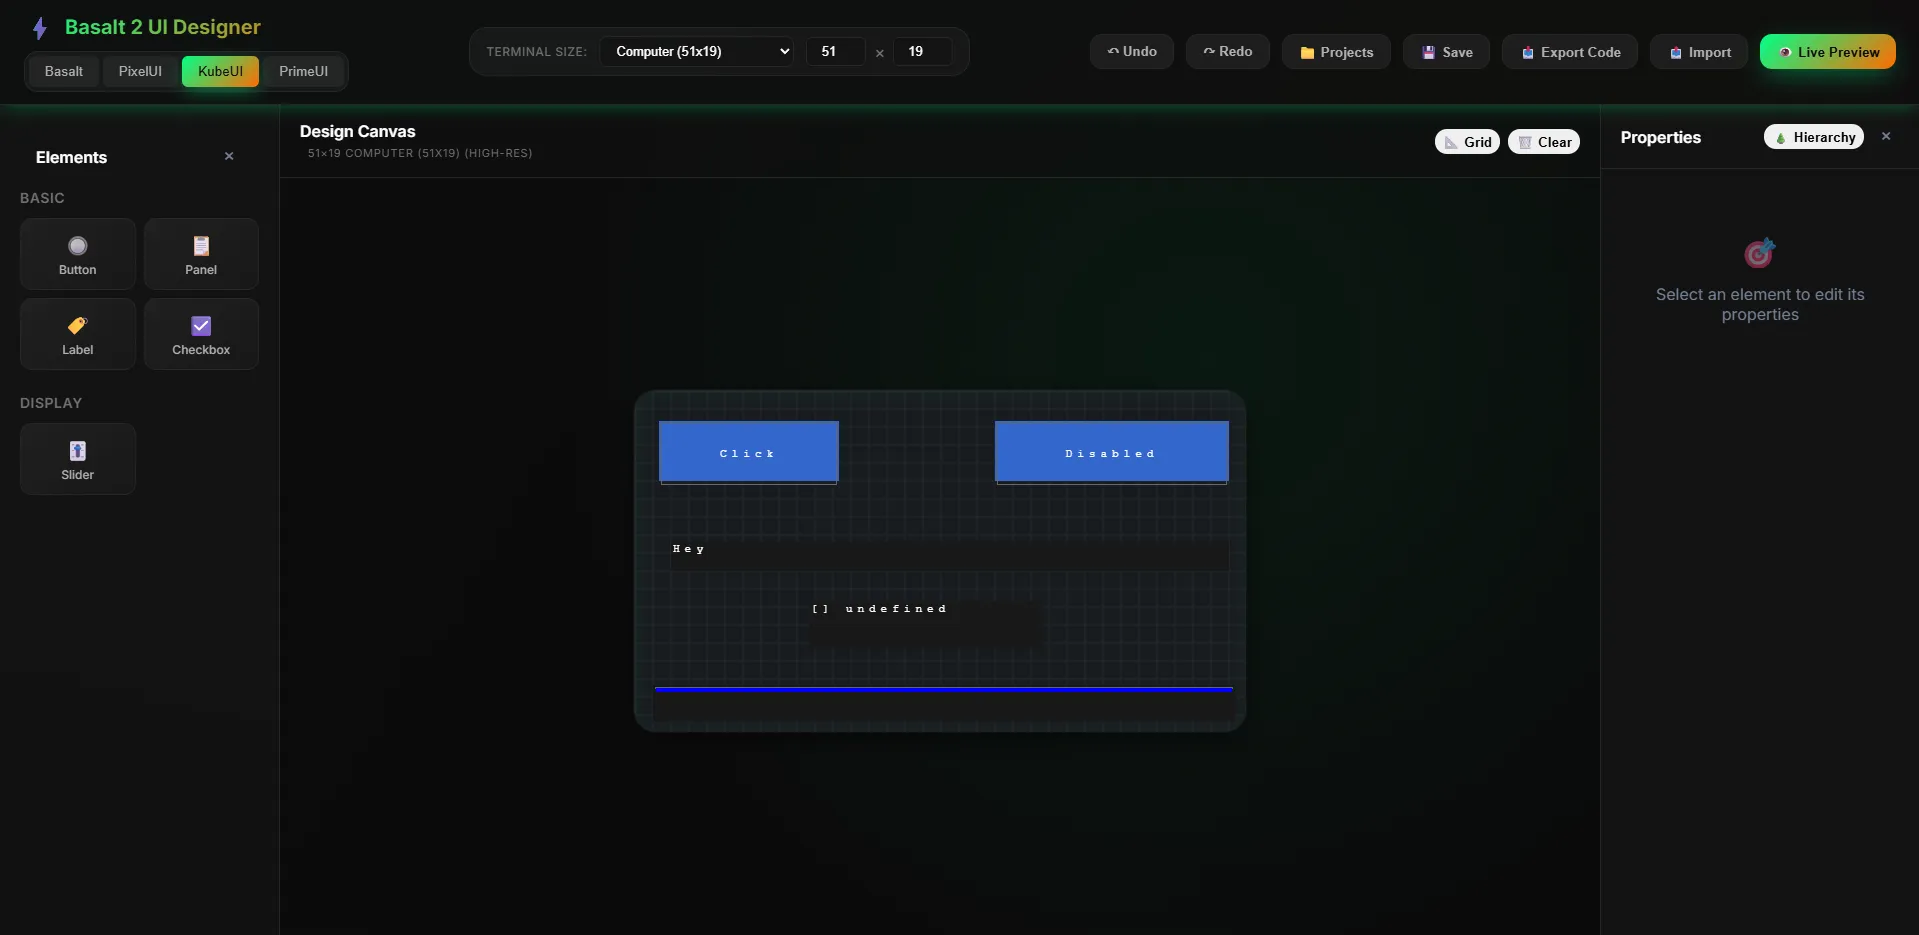Add a Button element from the palette
This screenshot has height=935, width=1919.
(x=78, y=255)
